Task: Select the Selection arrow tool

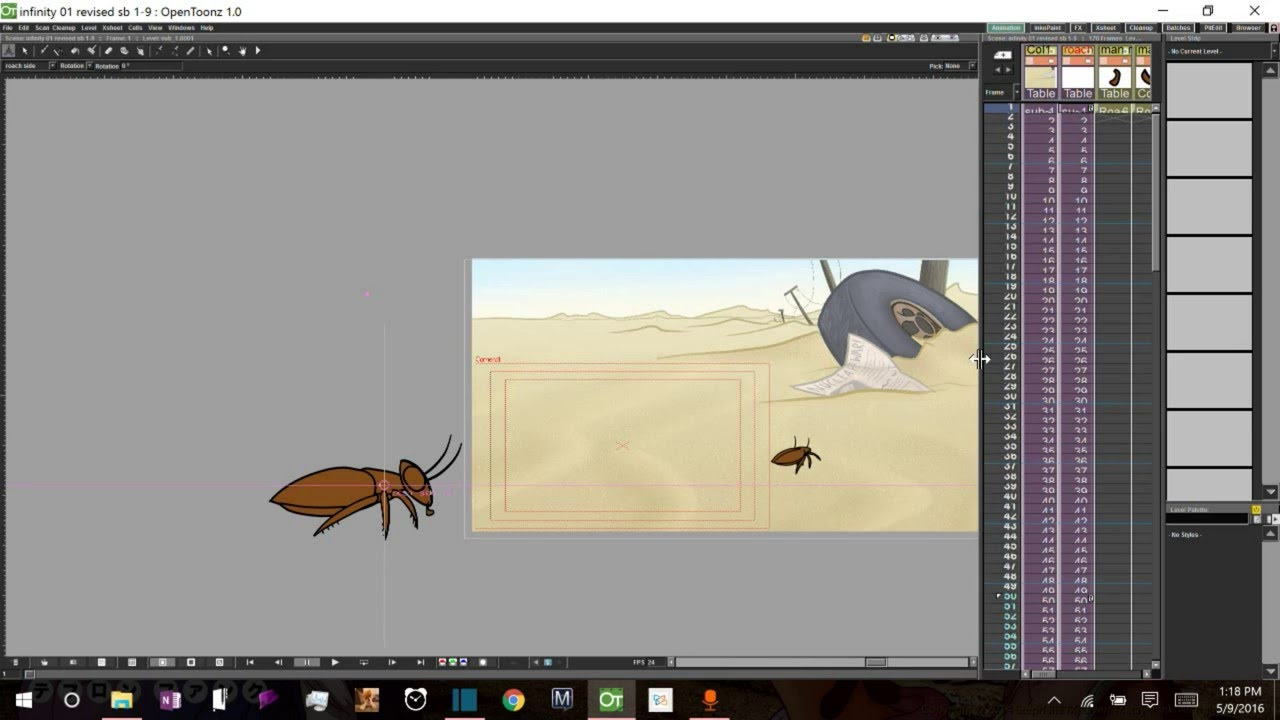Action: (x=26, y=50)
